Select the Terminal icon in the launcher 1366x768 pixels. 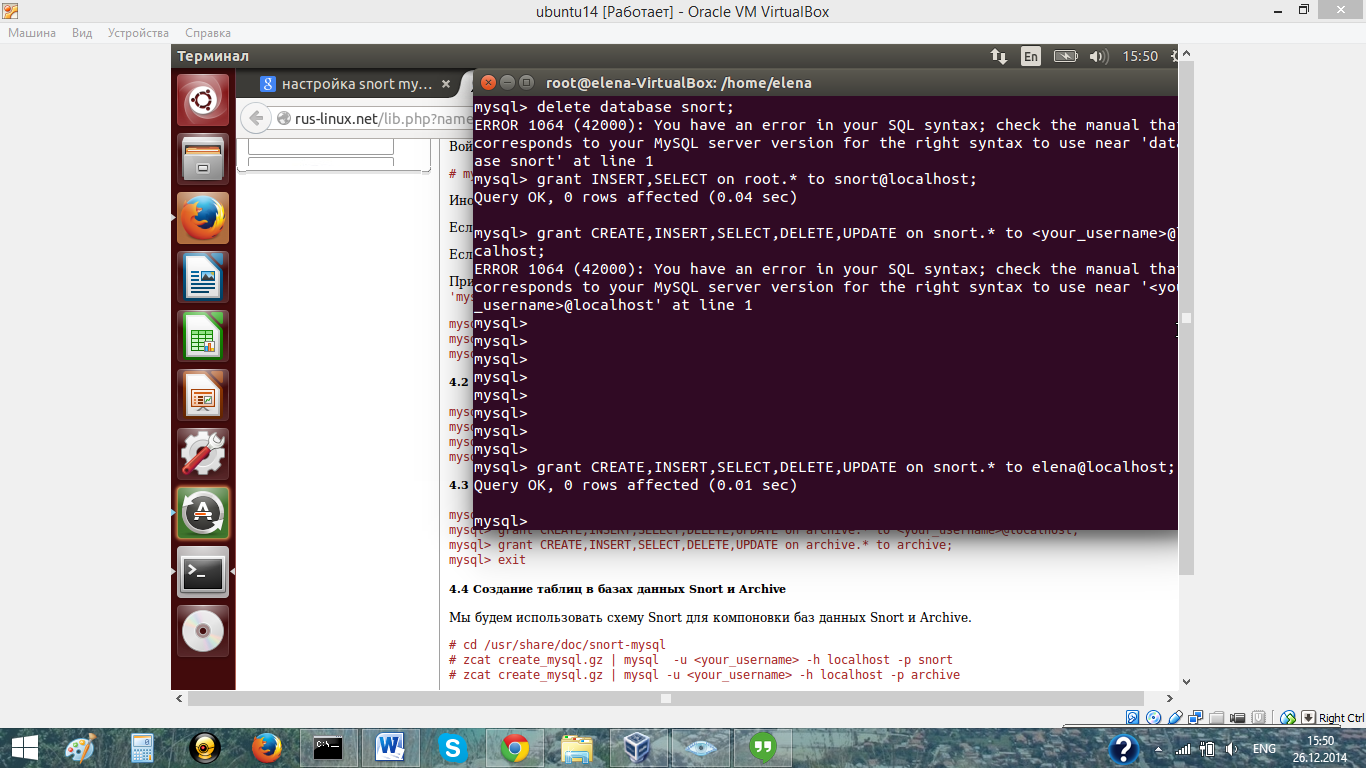pyautogui.click(x=203, y=572)
